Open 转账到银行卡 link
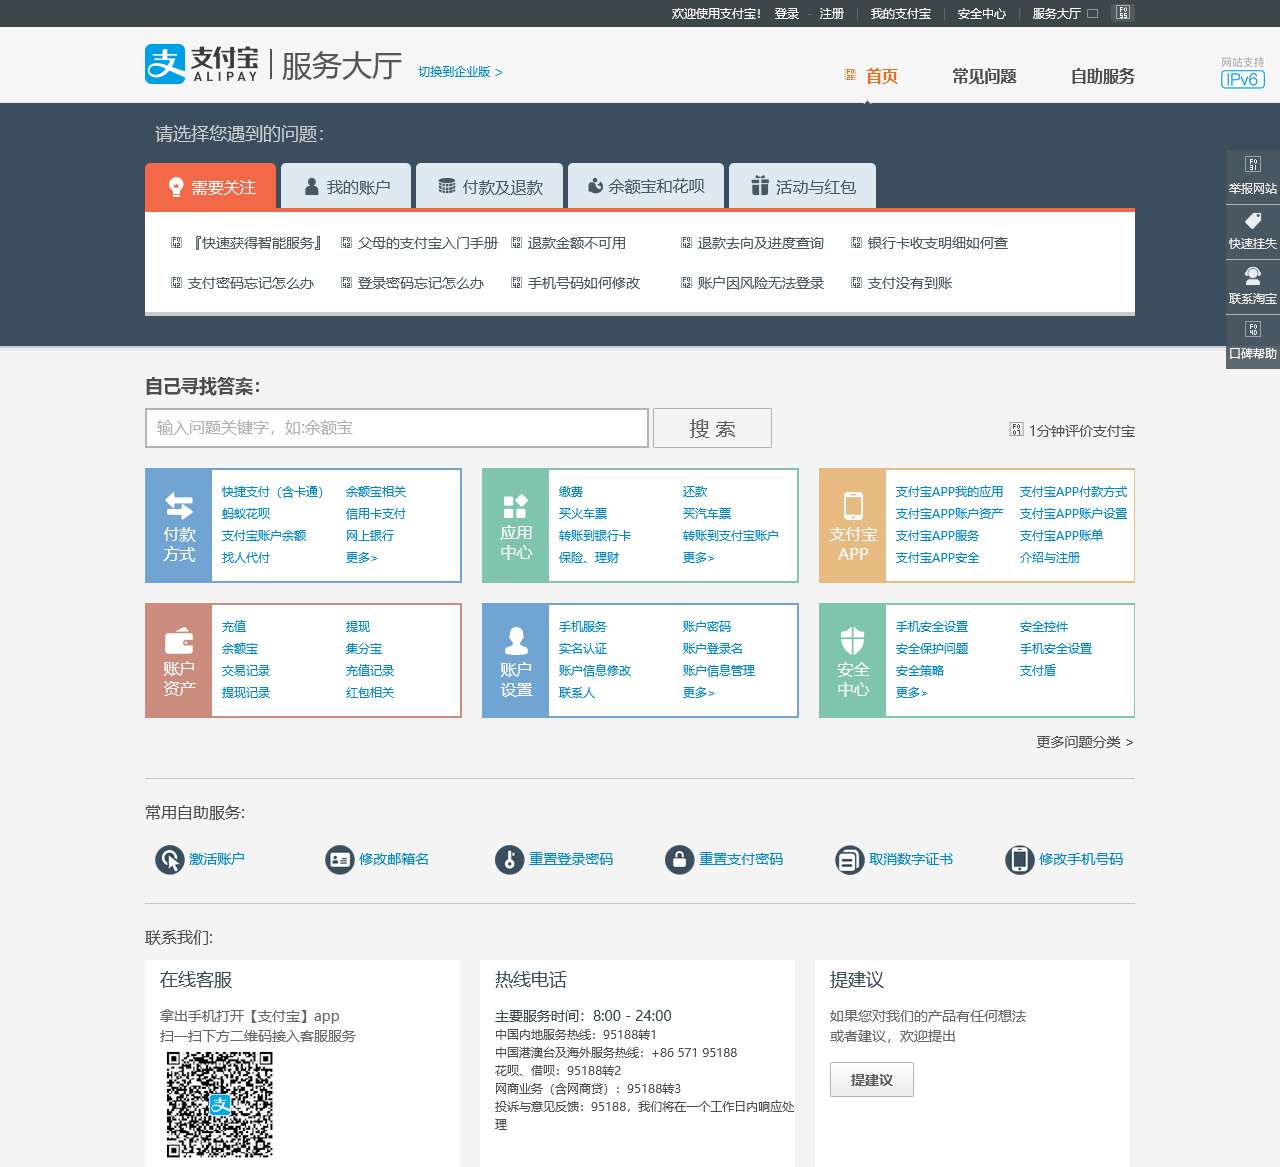 pos(595,536)
